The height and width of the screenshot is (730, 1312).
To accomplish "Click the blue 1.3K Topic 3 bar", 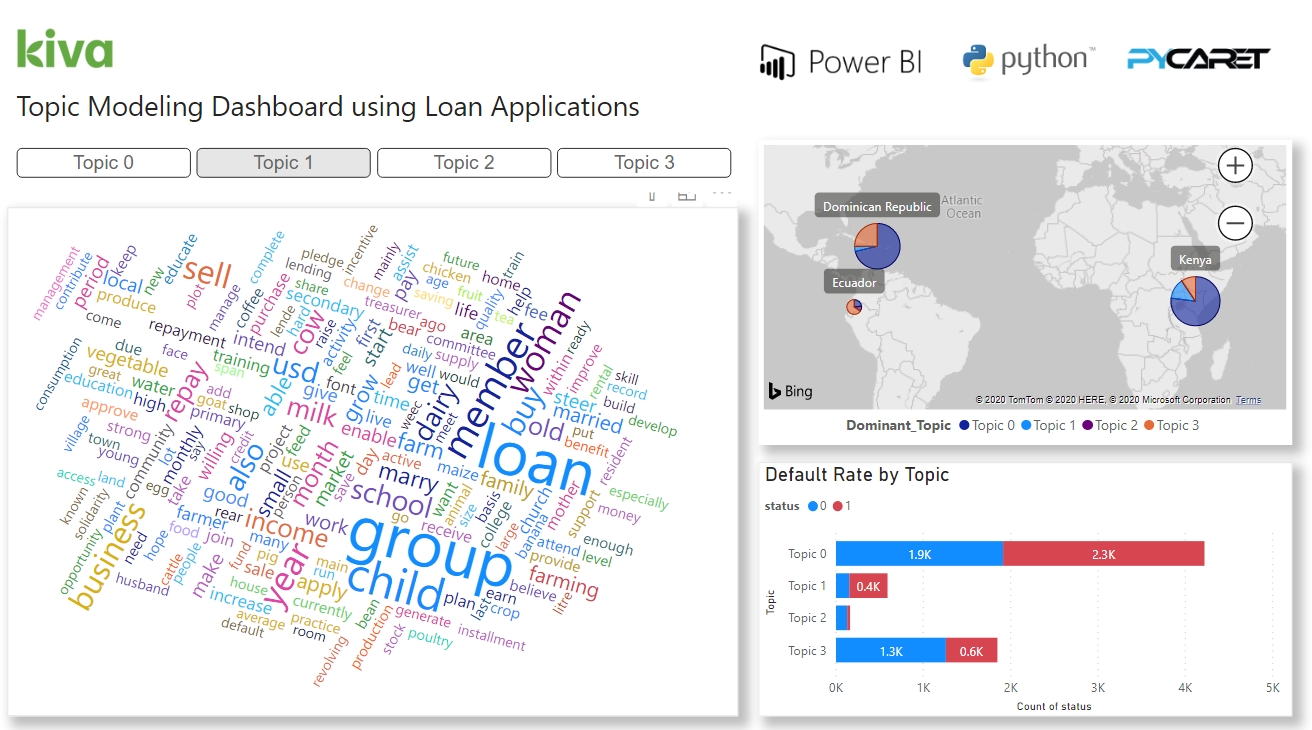I will coord(890,651).
